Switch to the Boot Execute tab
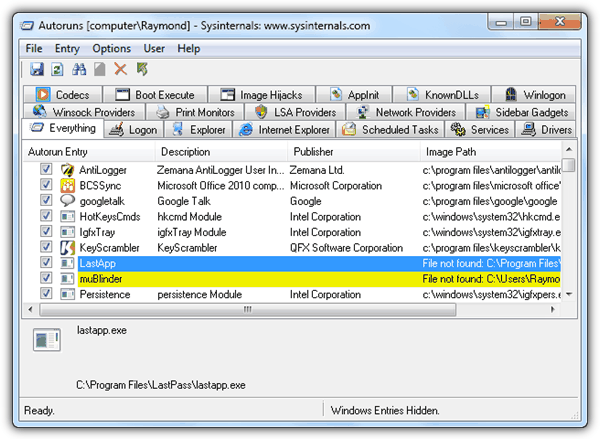This screenshot has width=600, height=439. pyautogui.click(x=155, y=95)
